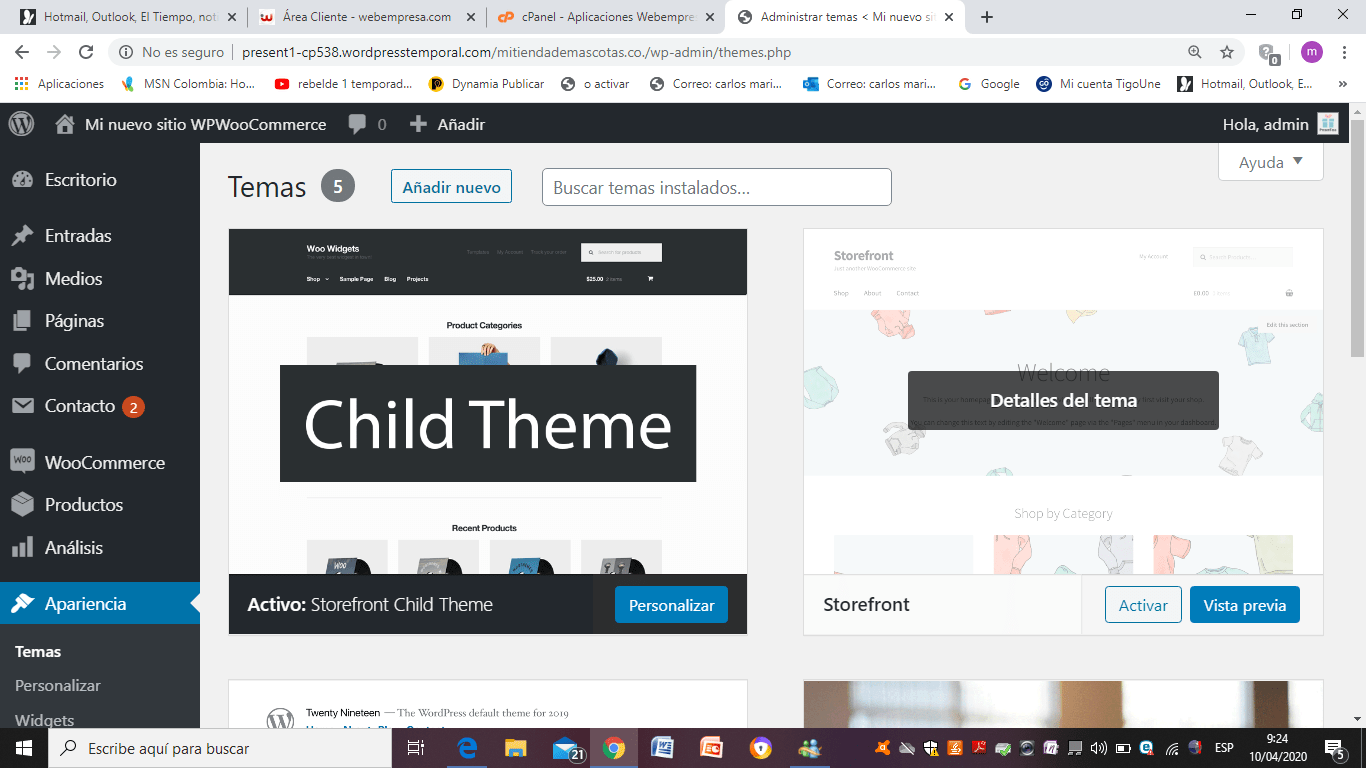
Task: Click the address bar URL
Action: pos(517,52)
